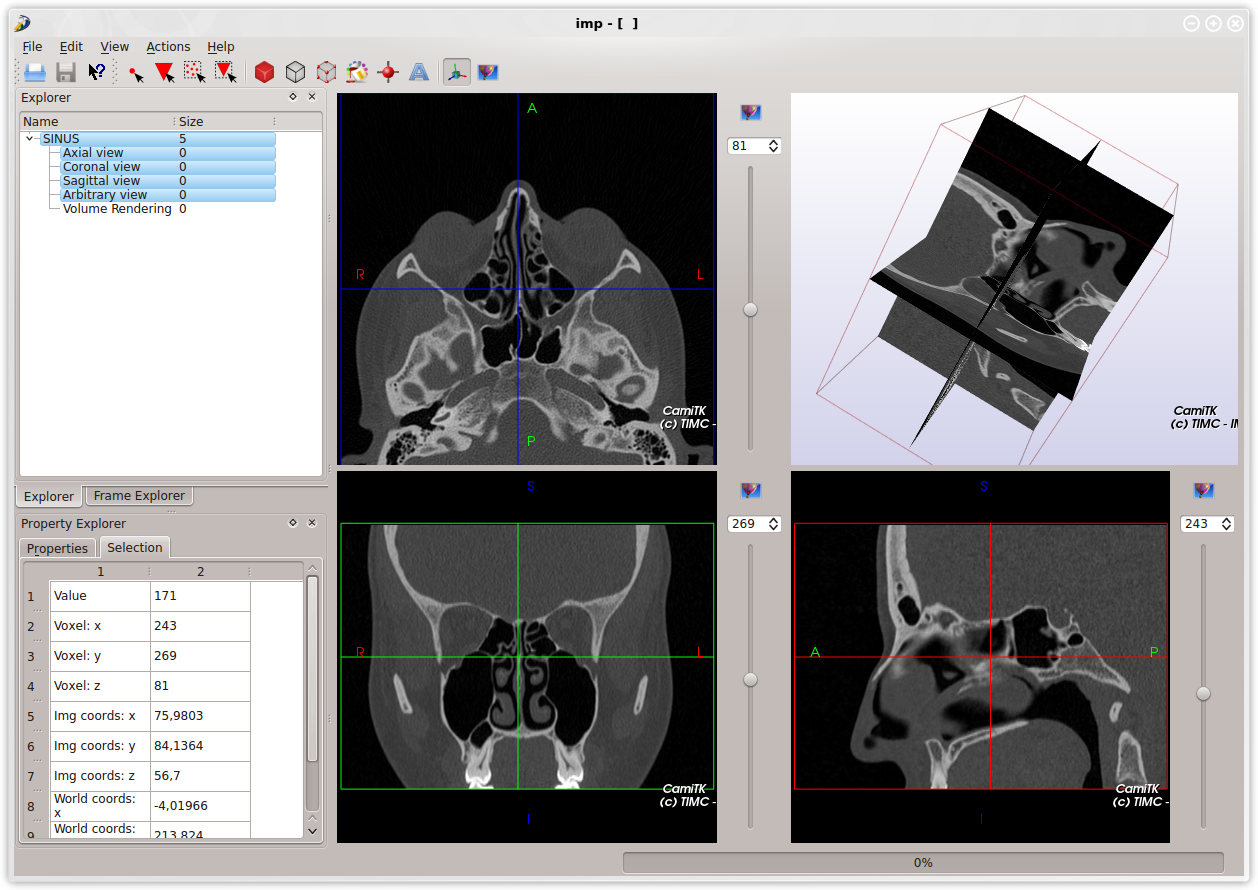Click the balloon screenshot icon beside axial view
The width and height of the screenshot is (1258, 890).
point(751,113)
